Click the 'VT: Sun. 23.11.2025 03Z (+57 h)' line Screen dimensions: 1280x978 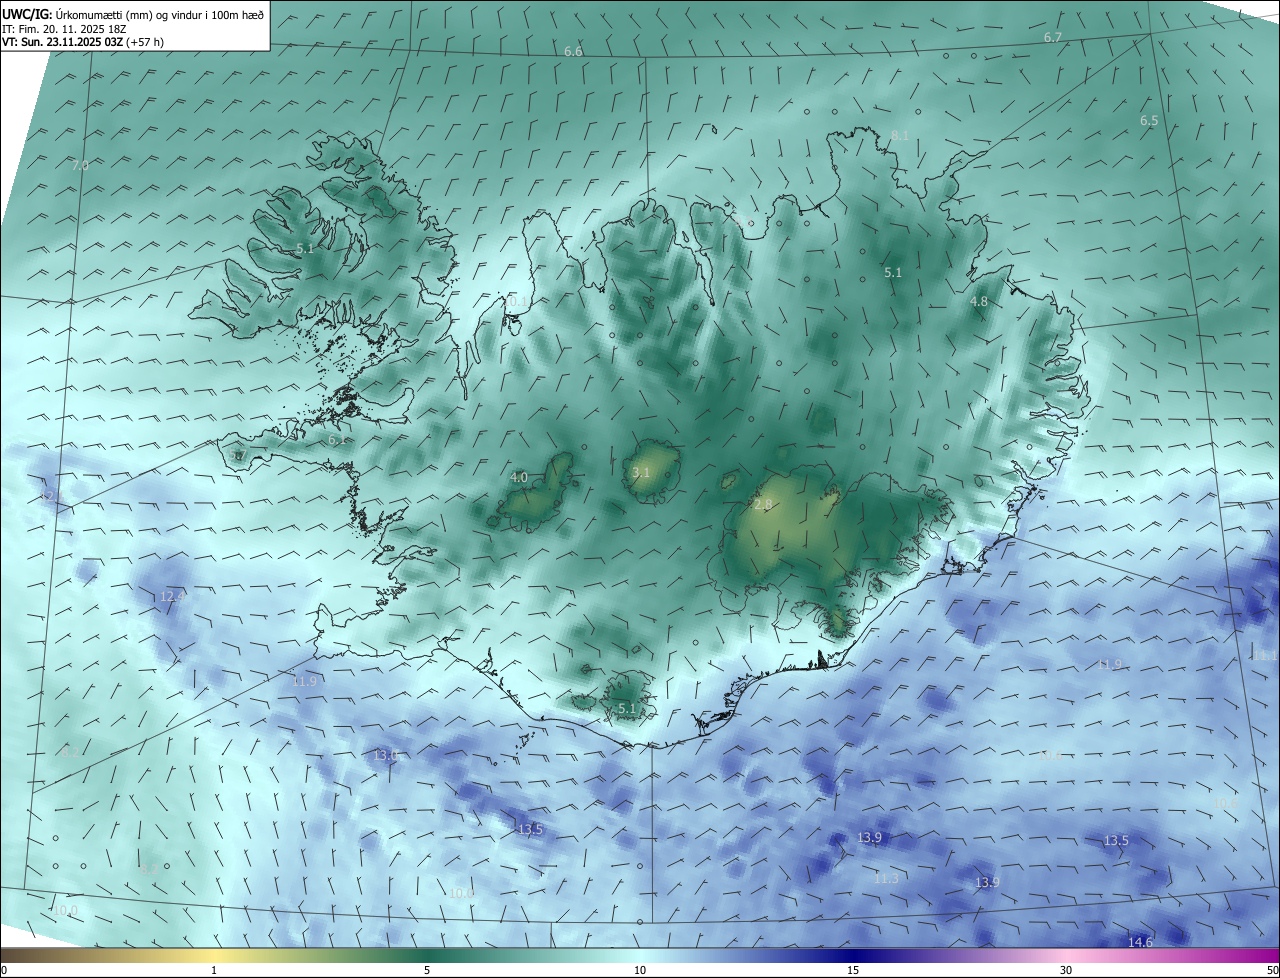(x=83, y=42)
